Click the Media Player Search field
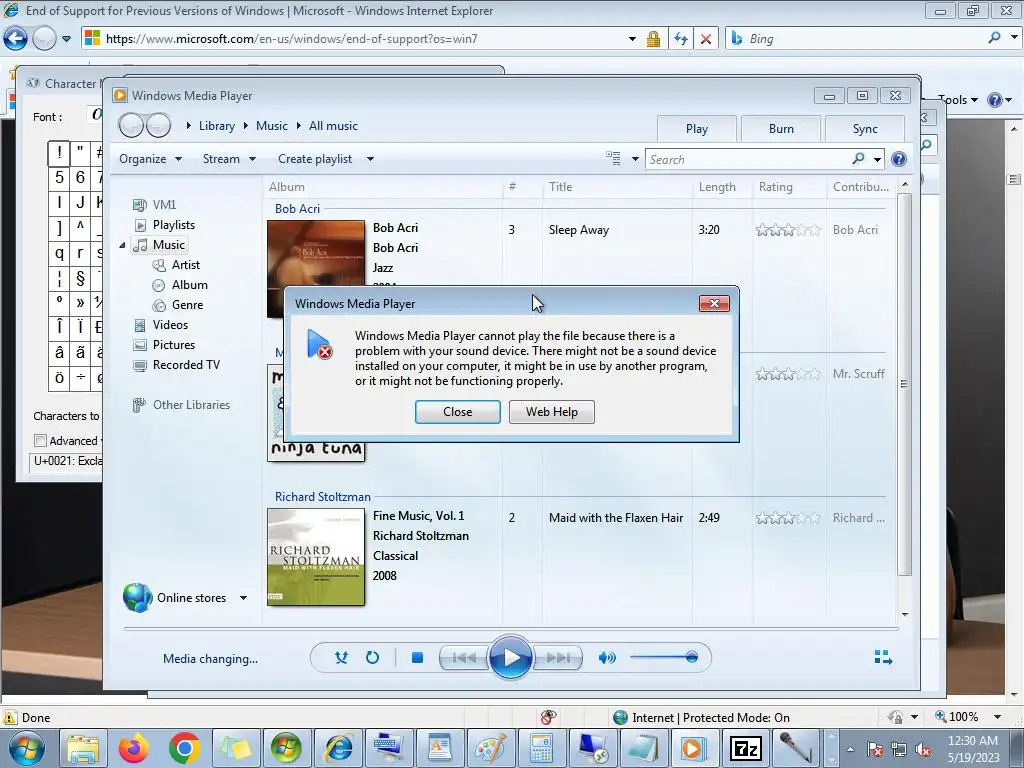1024x768 pixels. tap(748, 159)
